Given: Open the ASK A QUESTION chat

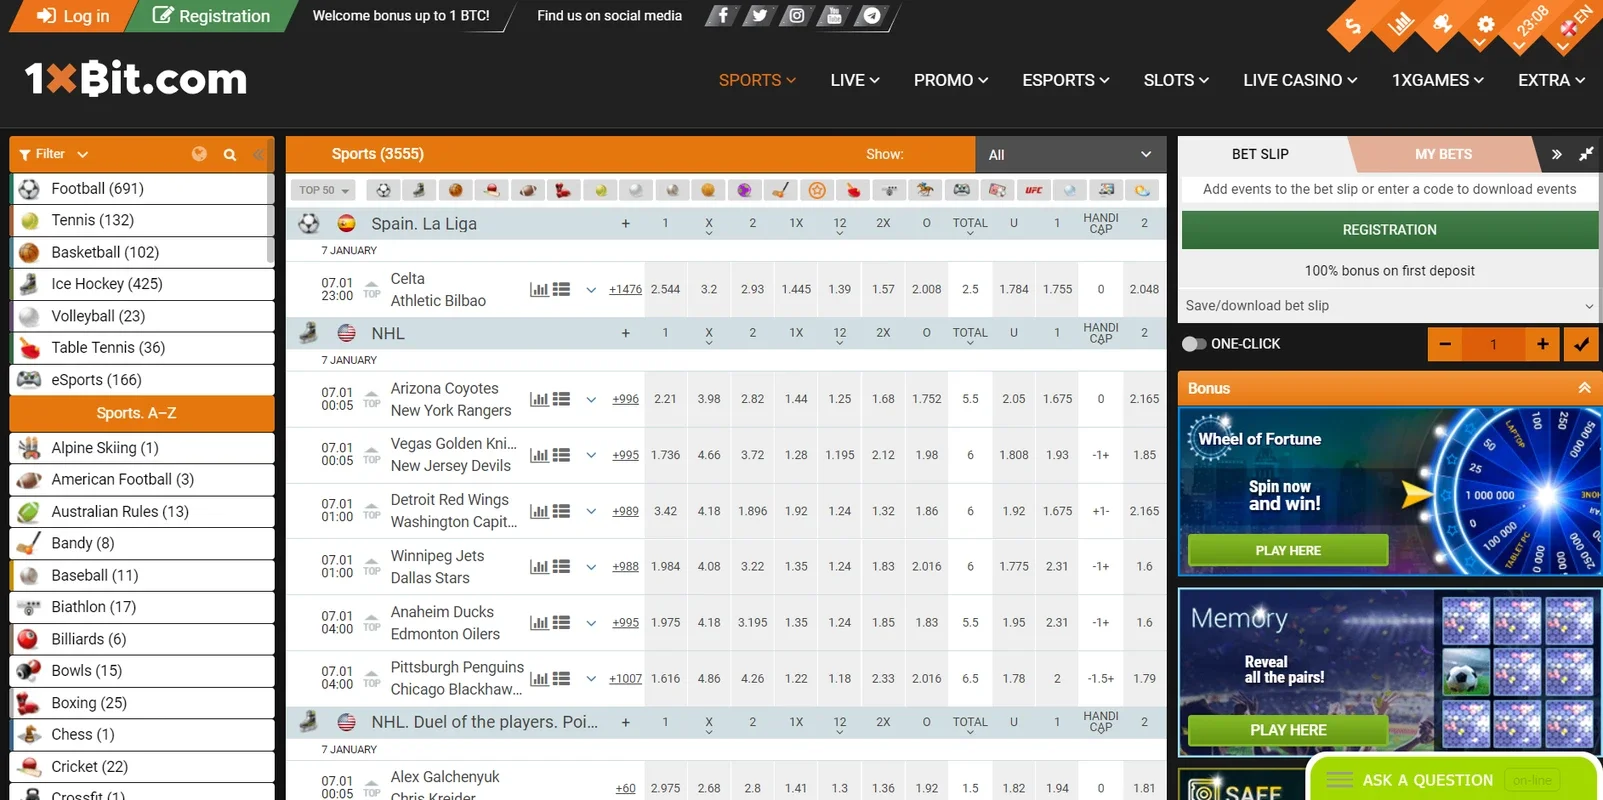Looking at the screenshot, I should tap(1453, 780).
